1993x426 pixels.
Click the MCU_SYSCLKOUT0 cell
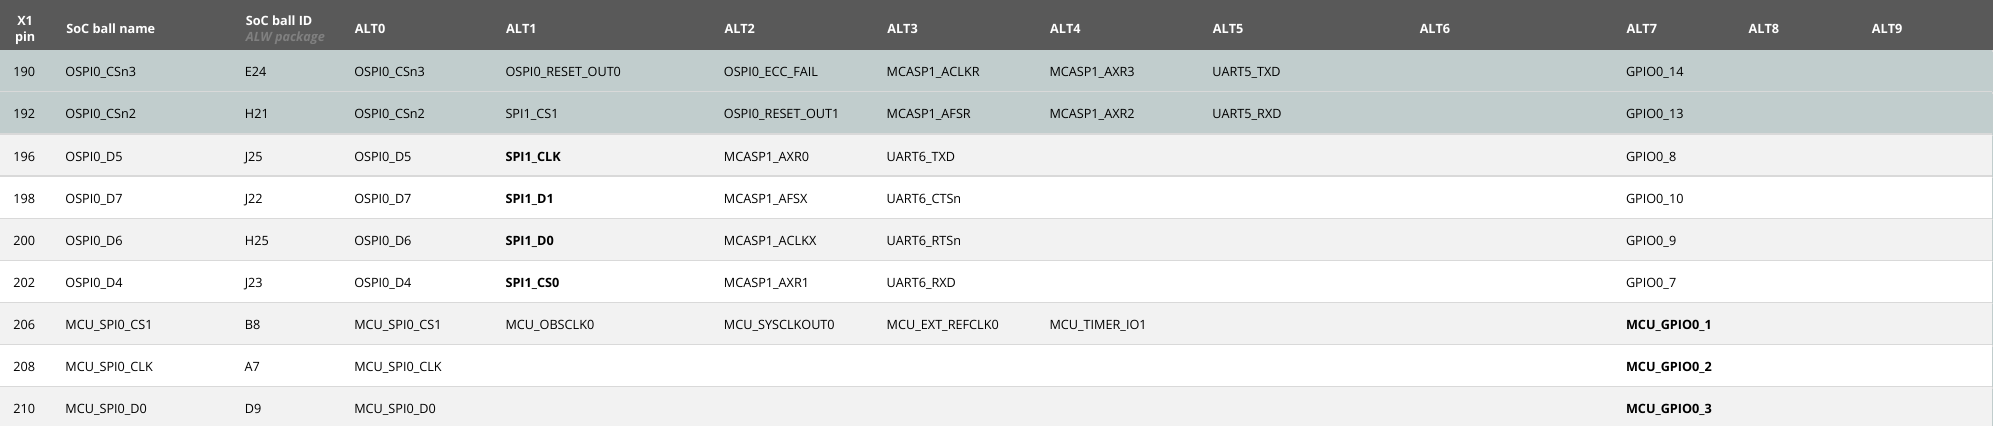[778, 324]
